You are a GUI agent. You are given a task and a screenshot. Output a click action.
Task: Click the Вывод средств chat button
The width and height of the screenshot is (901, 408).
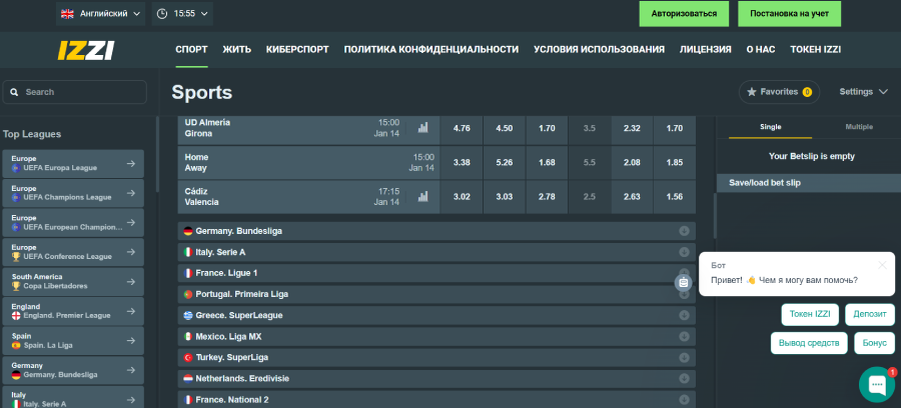(809, 343)
